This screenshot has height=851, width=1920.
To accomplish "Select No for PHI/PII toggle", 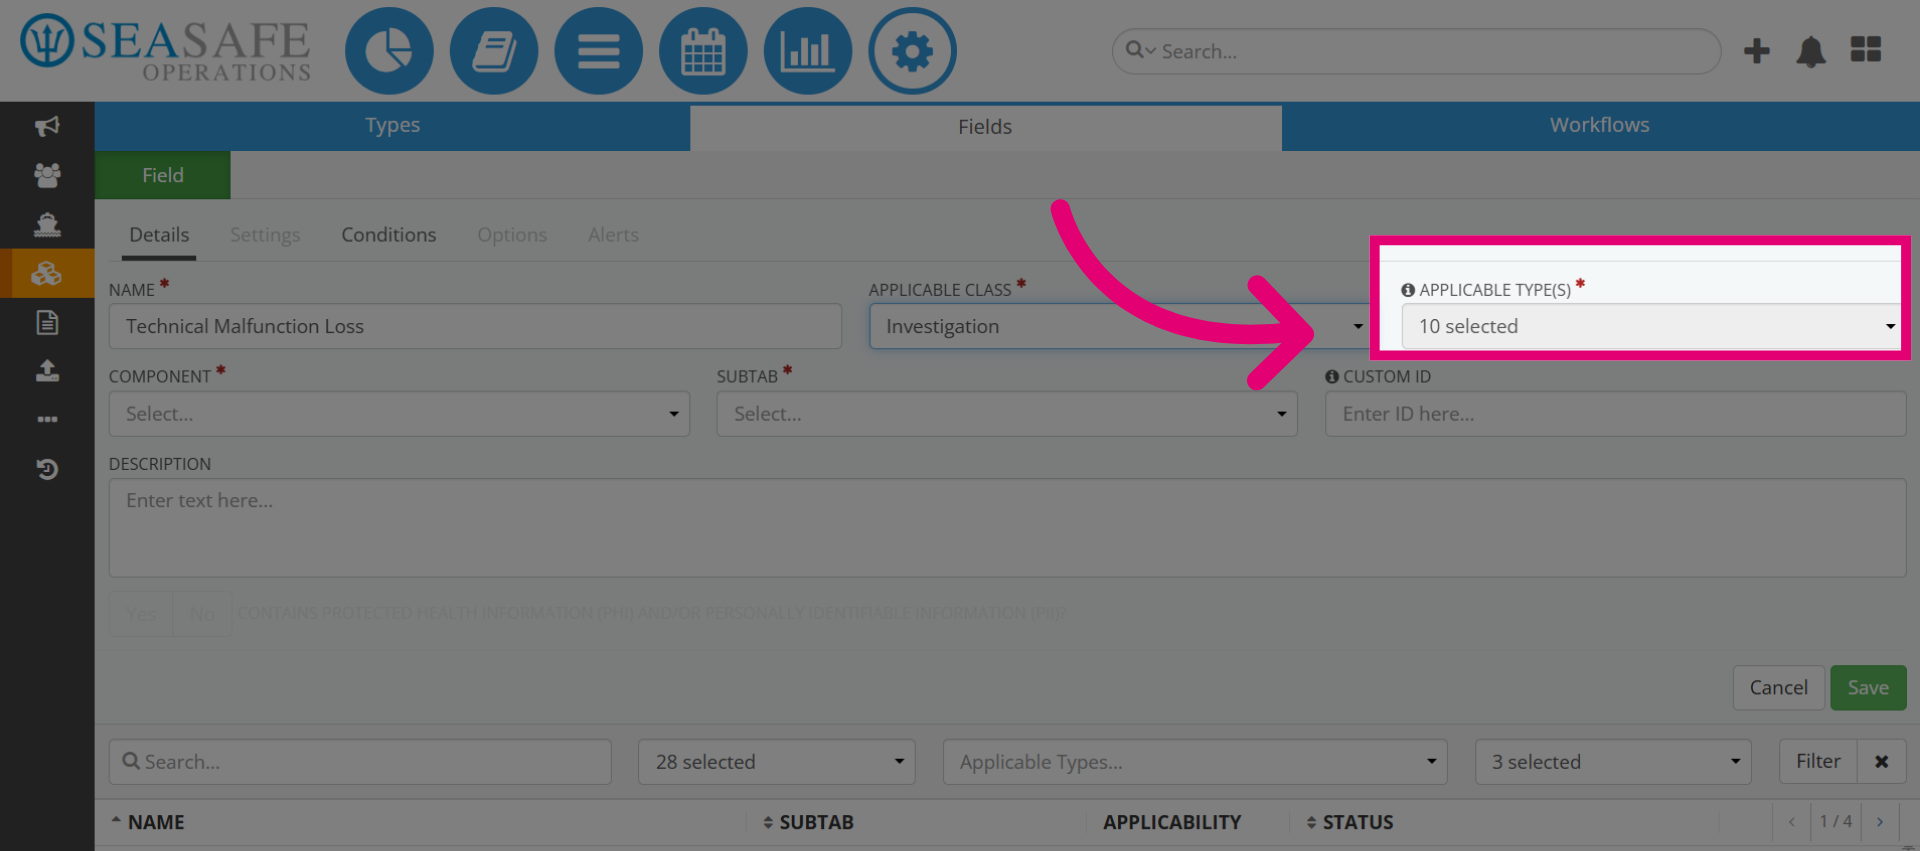I will coord(202,614).
